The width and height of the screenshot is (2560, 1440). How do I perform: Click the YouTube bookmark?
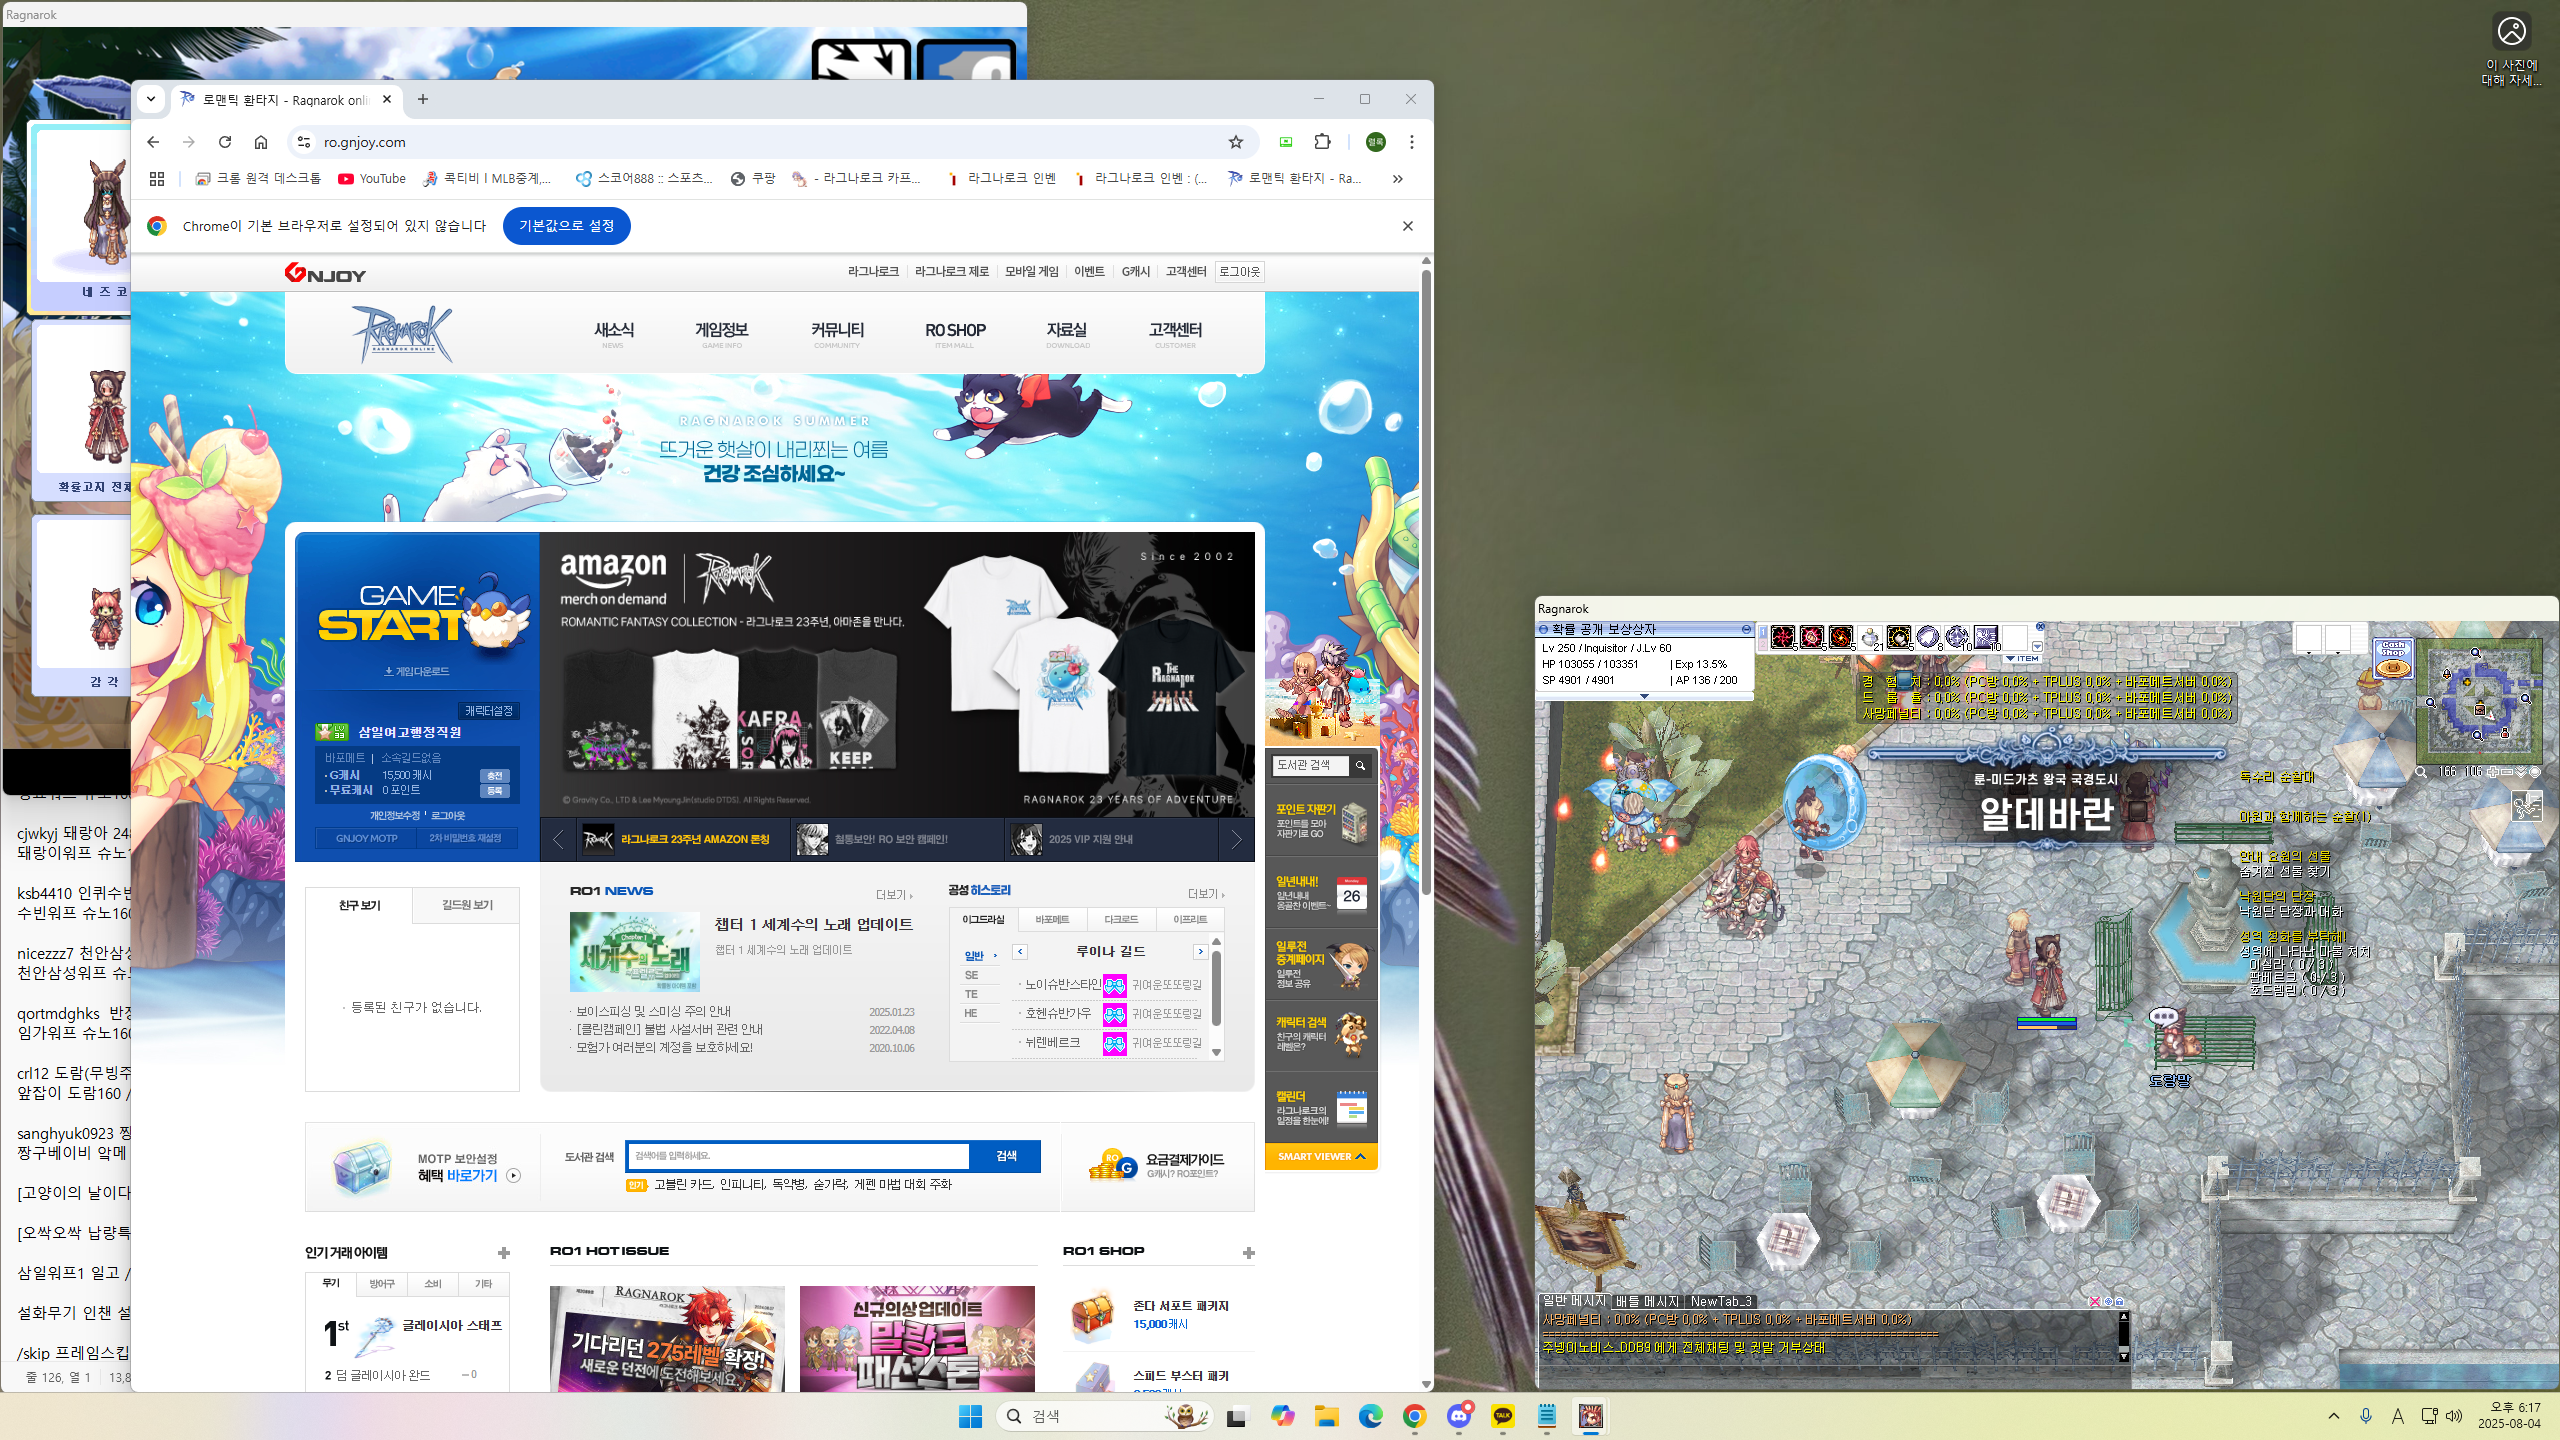point(372,179)
